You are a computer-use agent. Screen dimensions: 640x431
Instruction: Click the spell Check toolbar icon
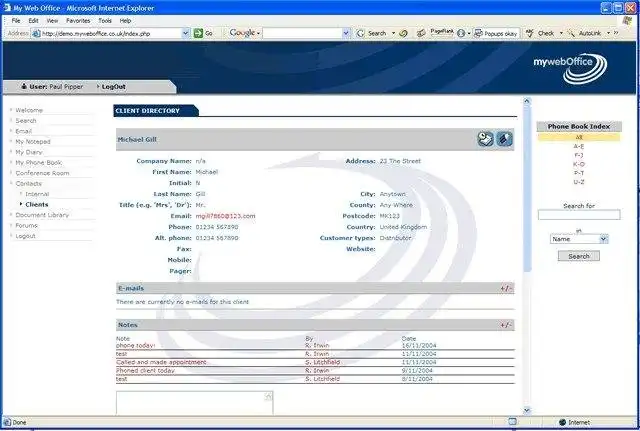point(529,33)
